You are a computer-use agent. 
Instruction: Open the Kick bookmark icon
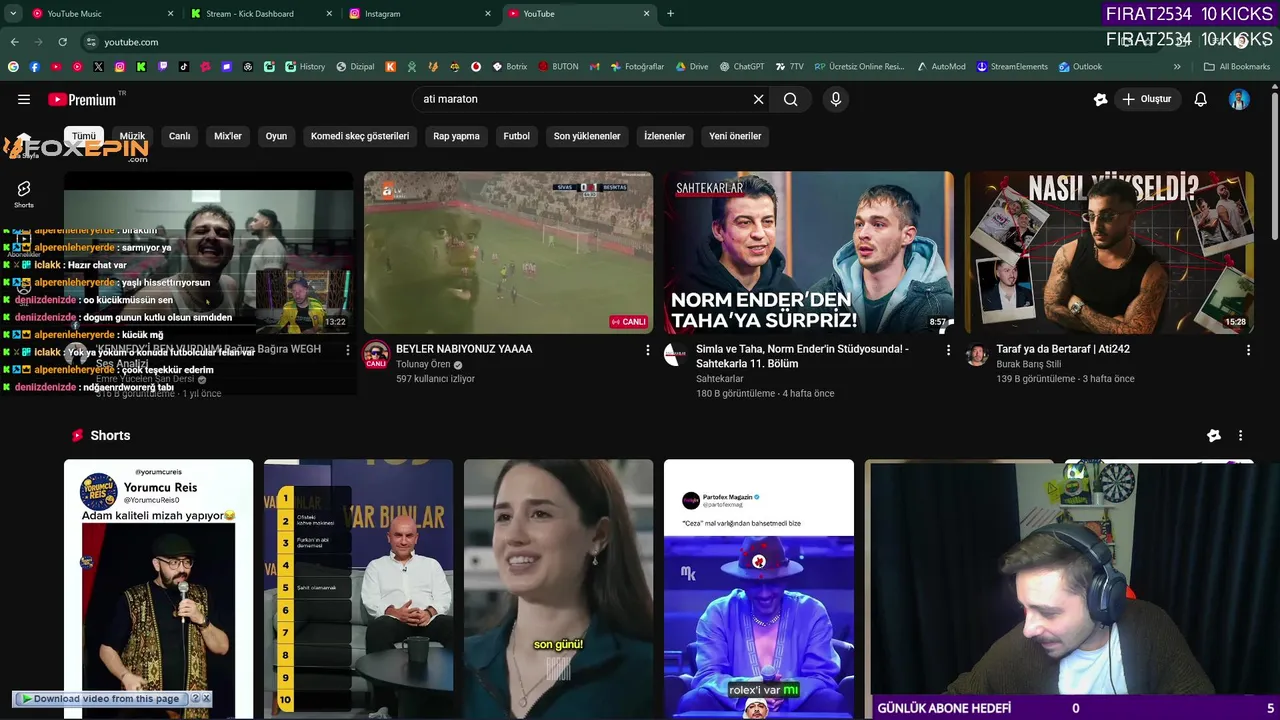pyautogui.click(x=141, y=67)
